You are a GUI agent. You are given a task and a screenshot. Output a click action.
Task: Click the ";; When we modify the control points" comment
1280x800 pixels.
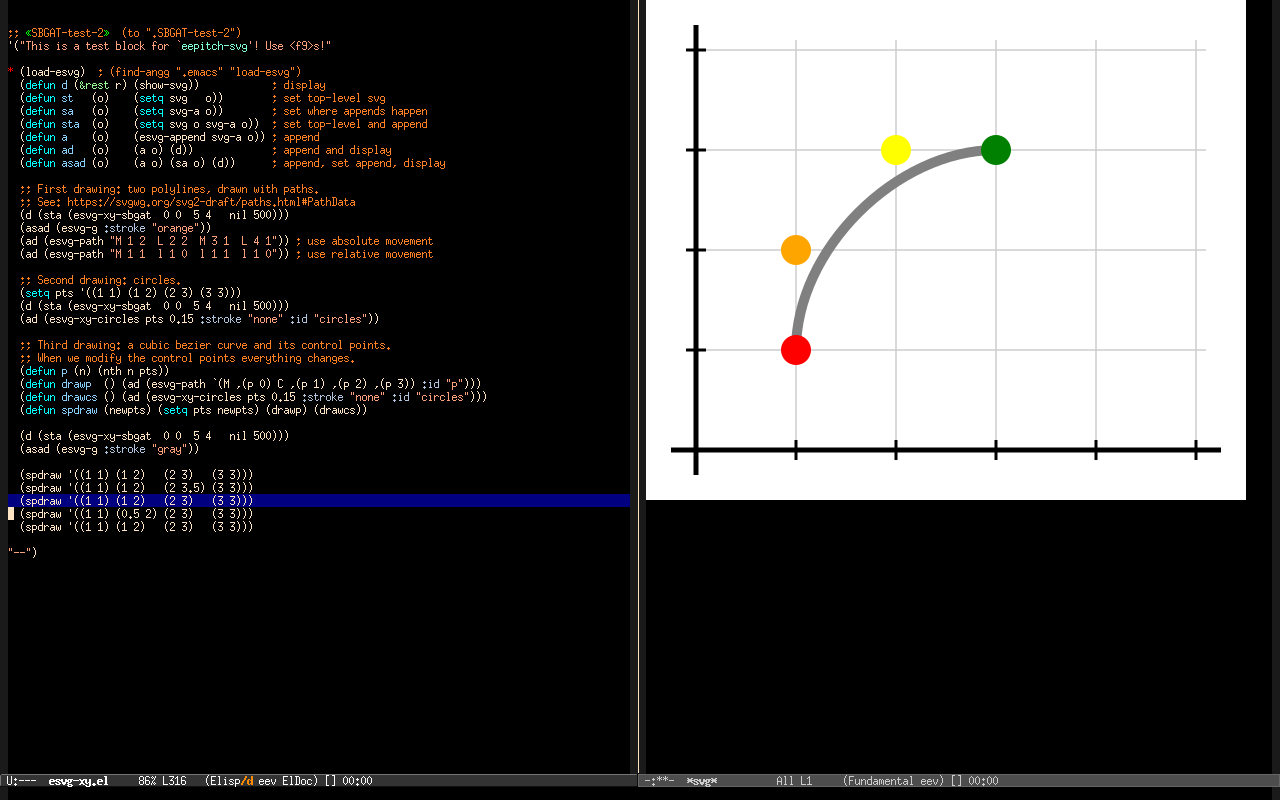point(187,358)
